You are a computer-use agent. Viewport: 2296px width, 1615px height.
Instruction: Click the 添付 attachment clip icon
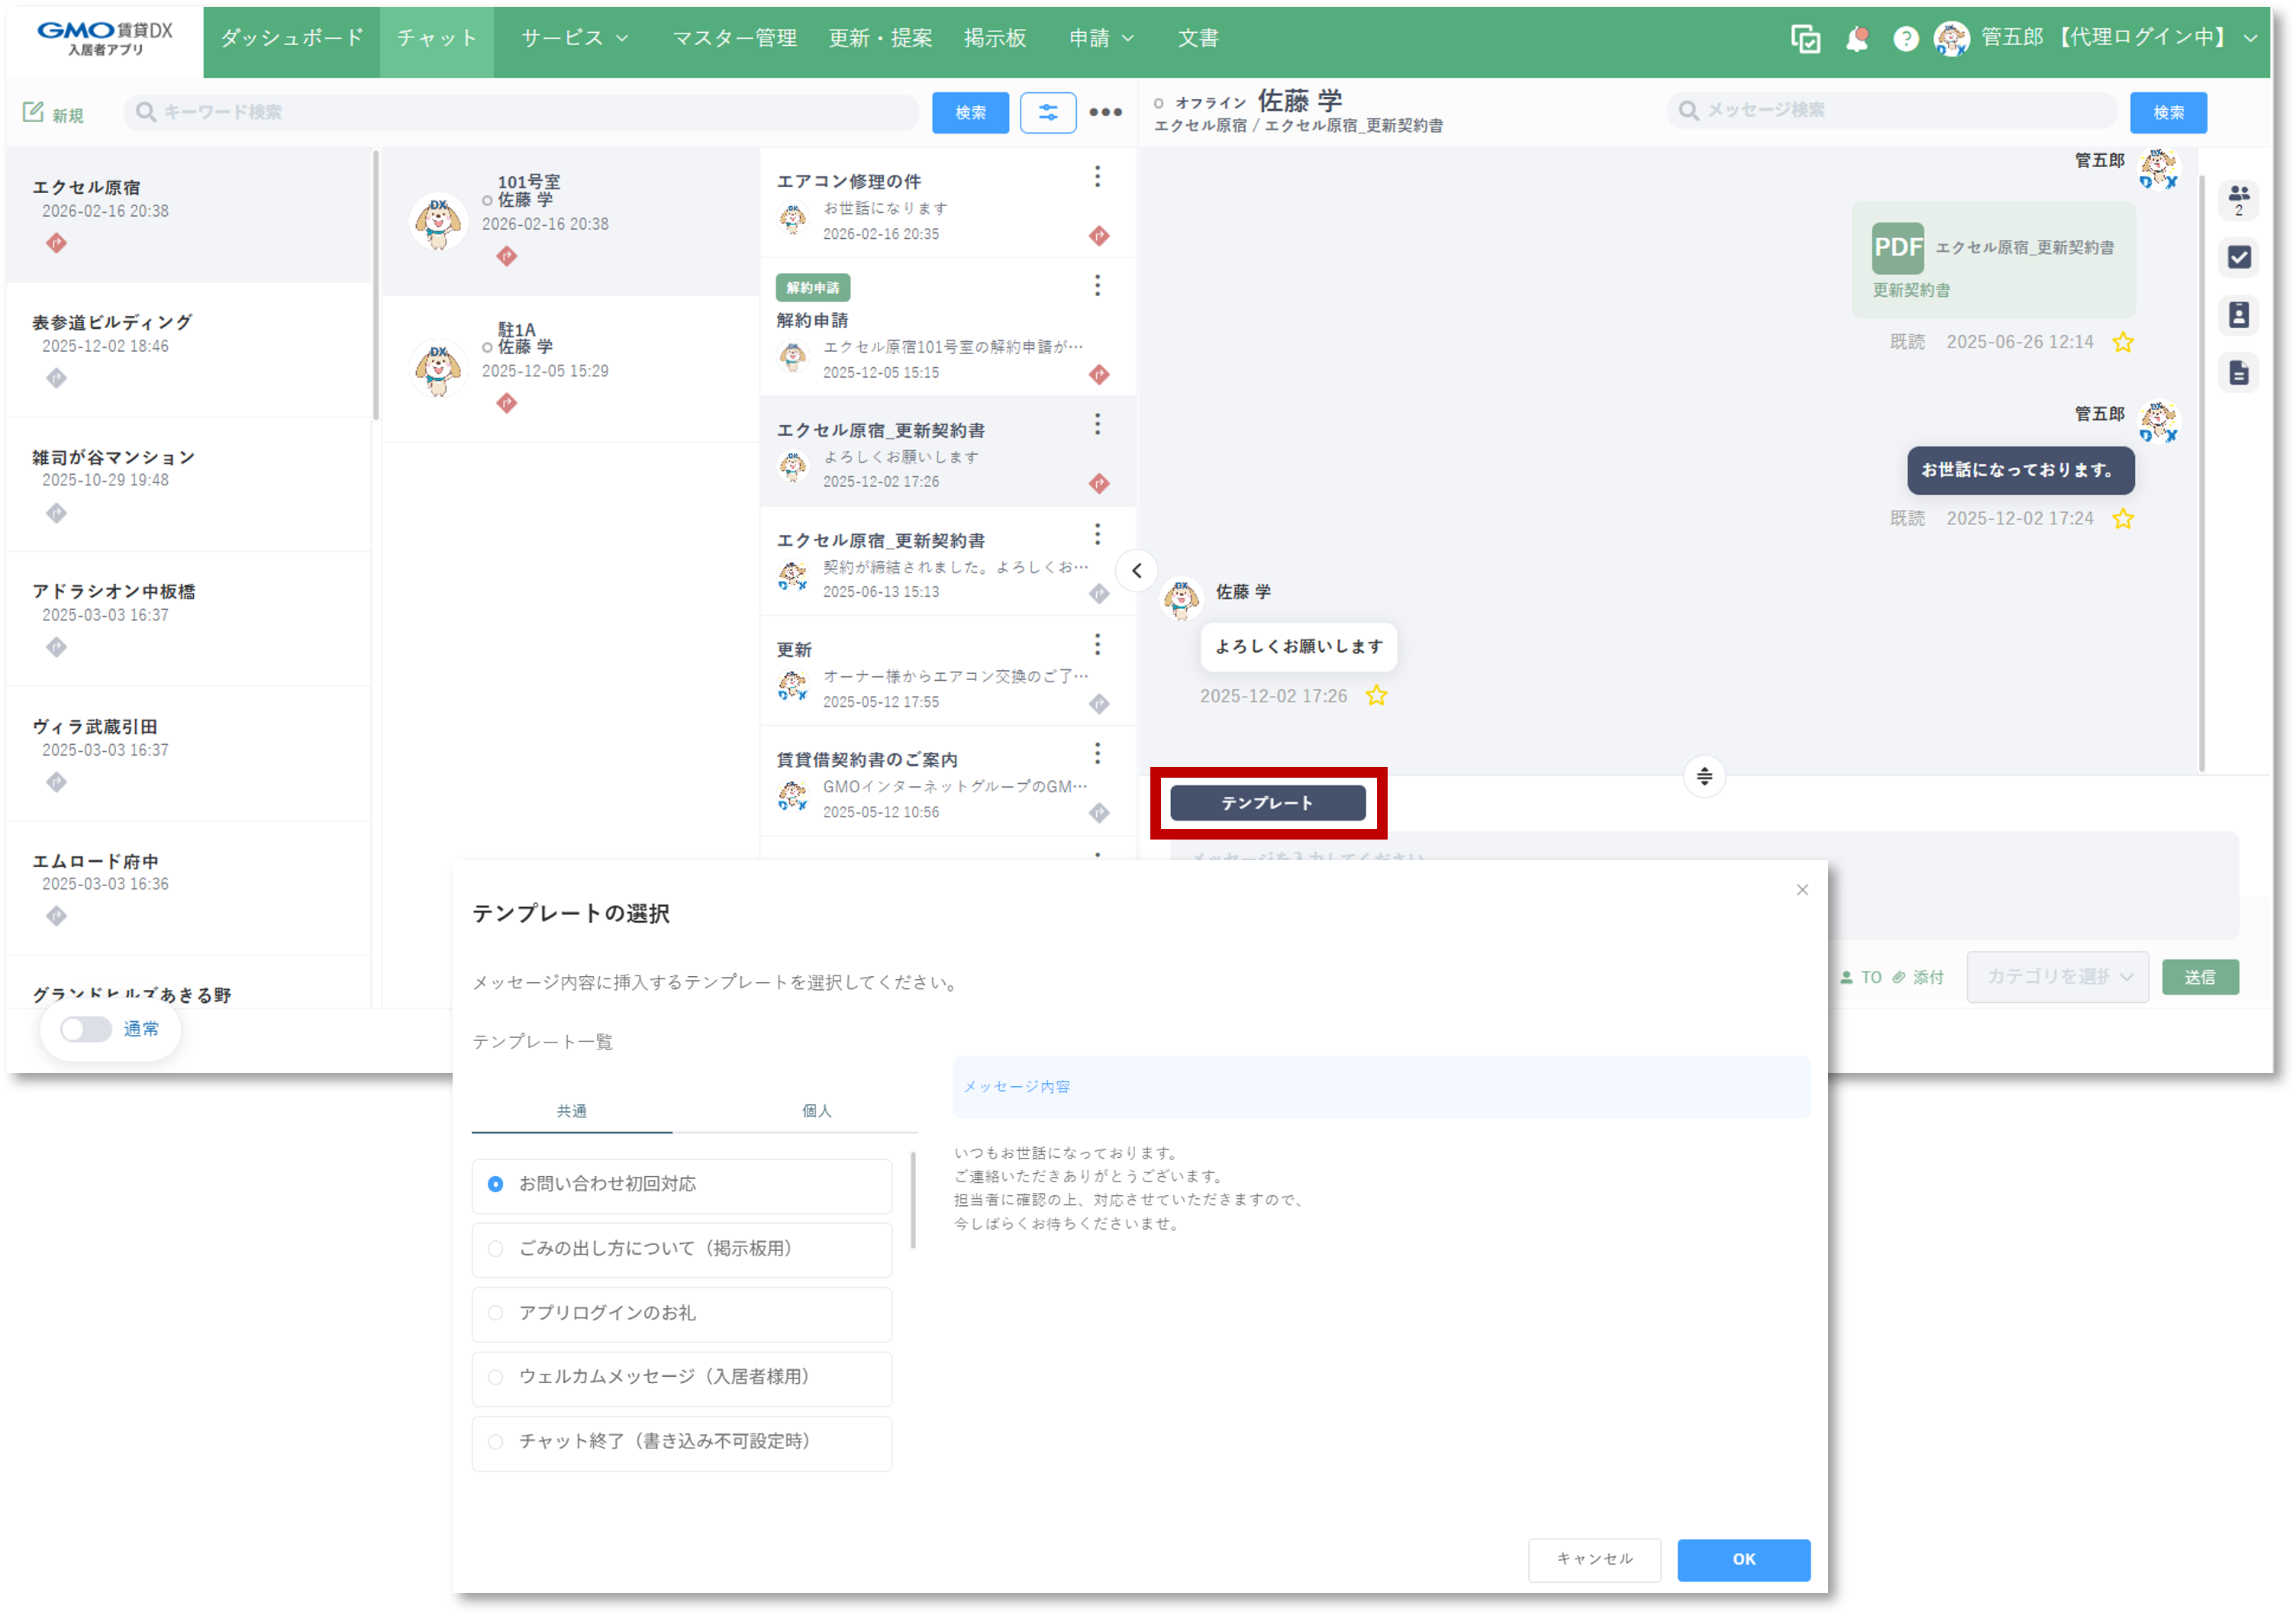pyautogui.click(x=1917, y=978)
